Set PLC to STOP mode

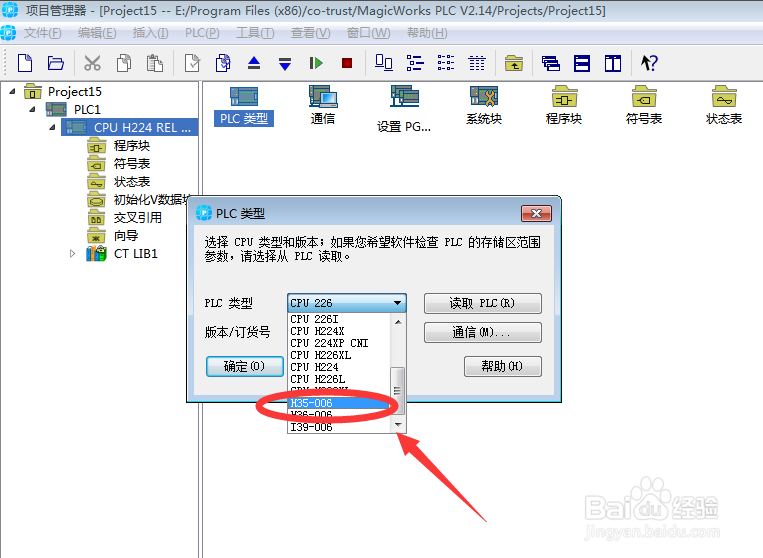[347, 63]
